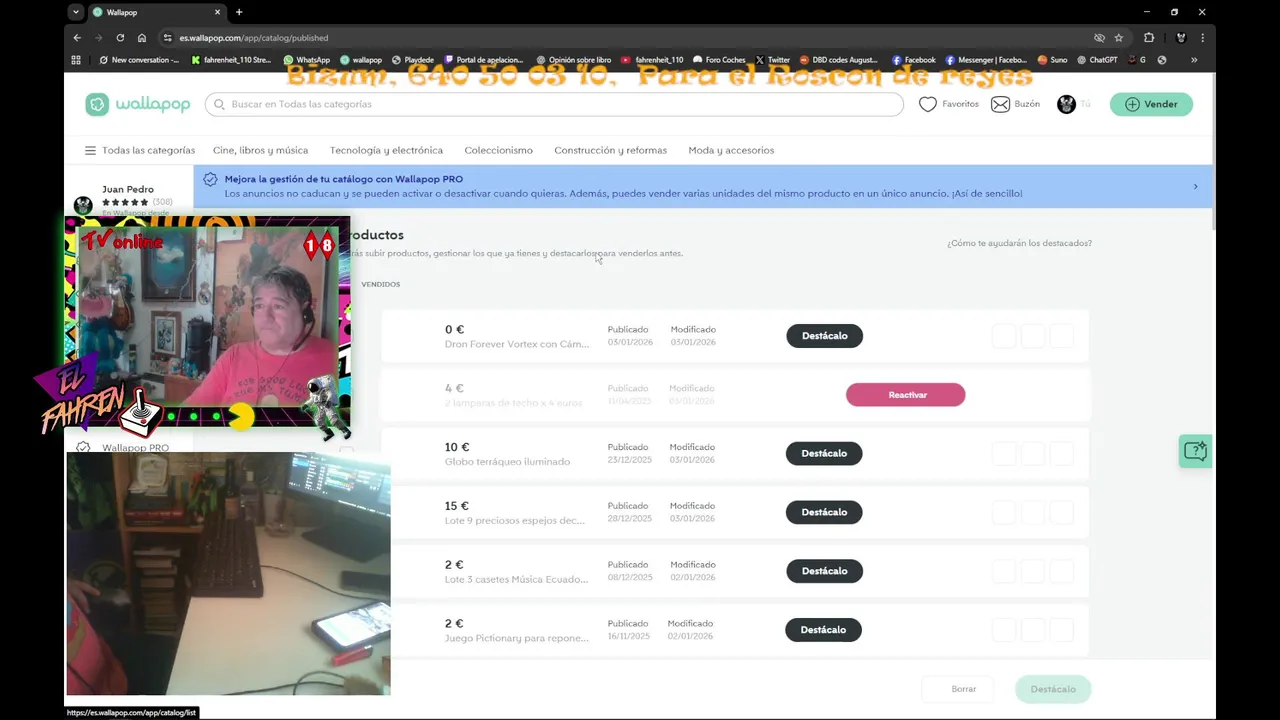
Task: Open the Globo terráqueo iluminado listing title
Action: tap(507, 462)
